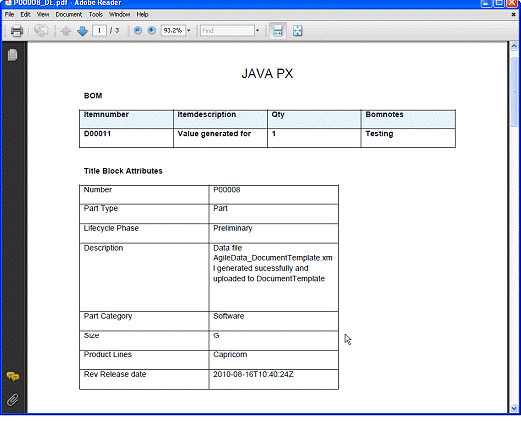Open the Help menu

(x=142, y=15)
